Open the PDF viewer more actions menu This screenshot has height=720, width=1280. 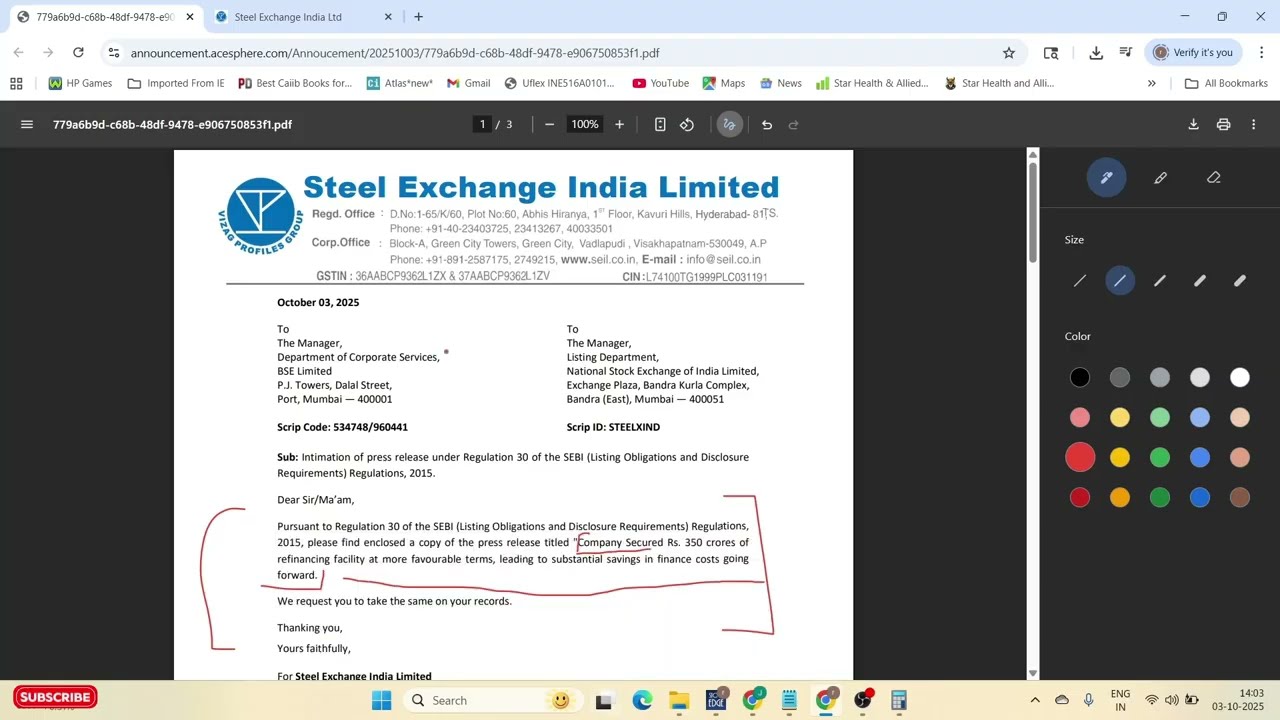[1253, 125]
